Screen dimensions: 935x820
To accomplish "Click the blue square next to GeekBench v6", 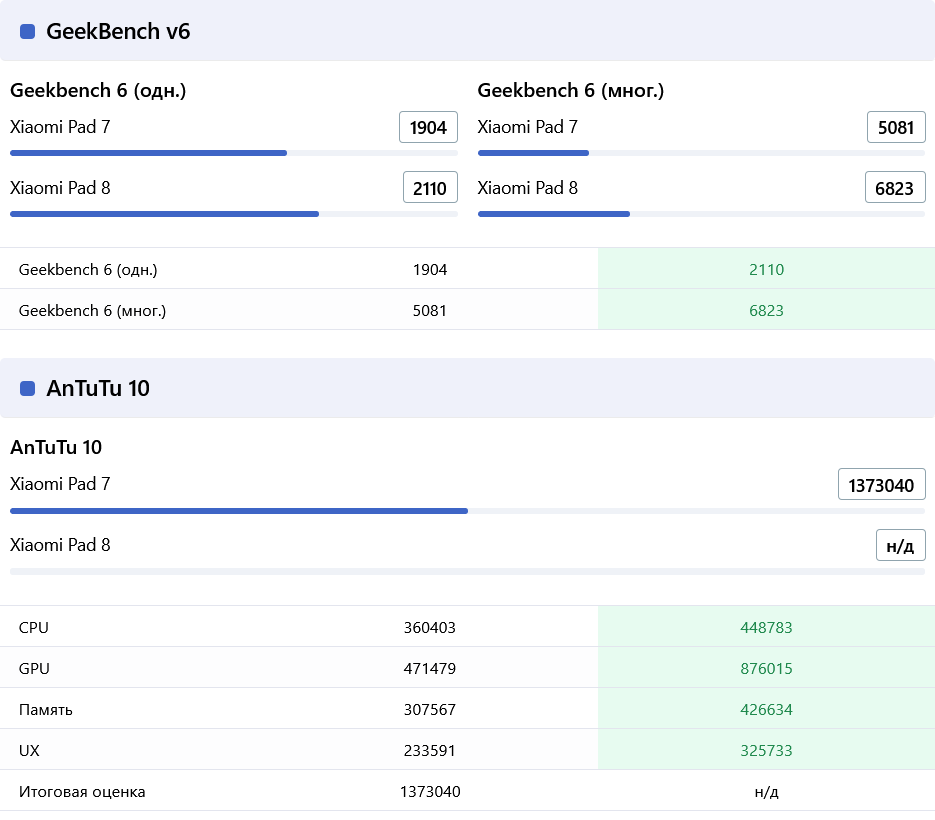I will point(27,32).
